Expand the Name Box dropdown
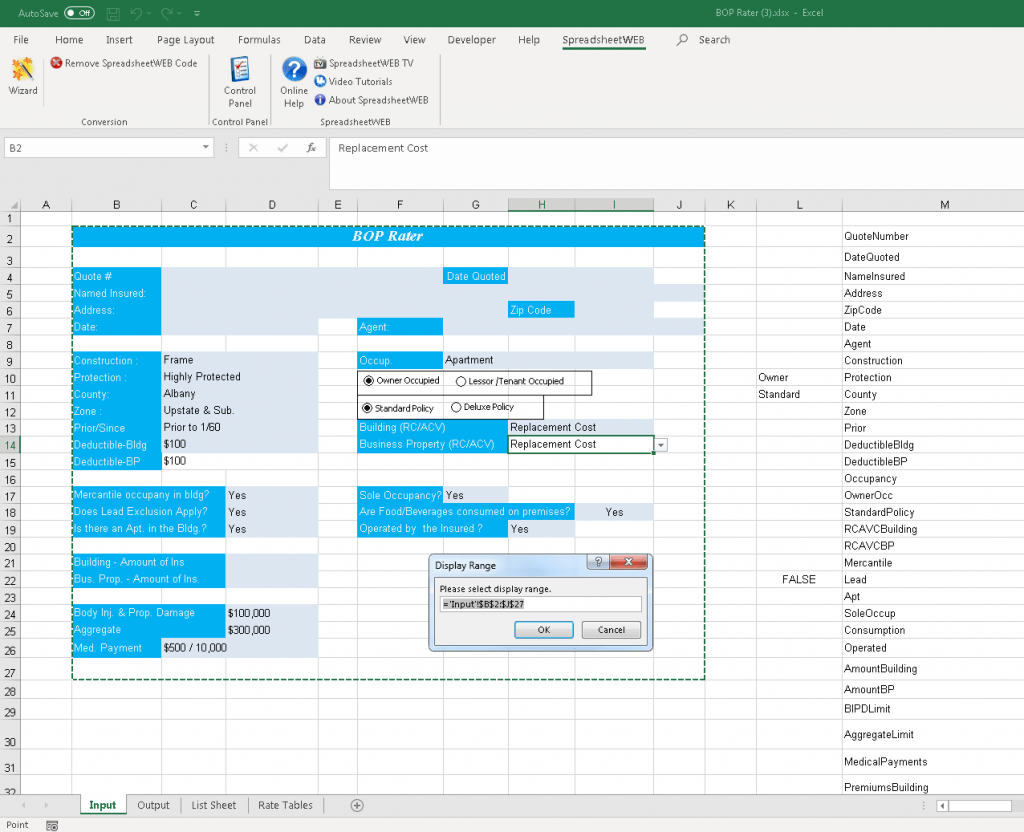The width and height of the screenshot is (1024, 832). coord(206,148)
